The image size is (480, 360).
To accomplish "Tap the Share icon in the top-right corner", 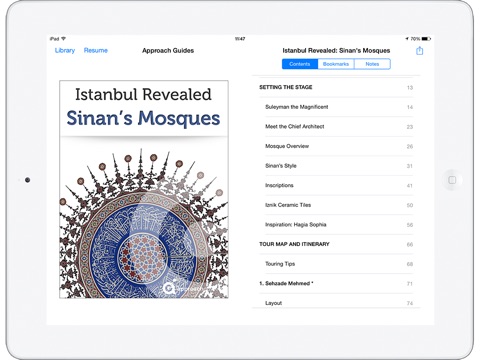I will point(419,51).
